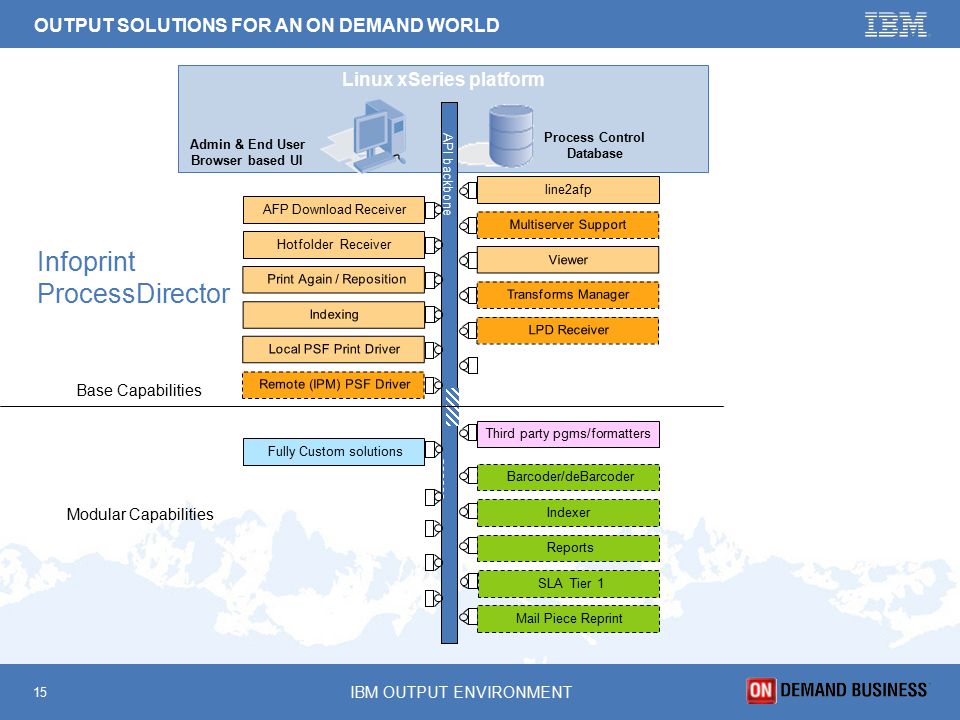The width and height of the screenshot is (960, 720).
Task: Select the Multiserver Support box
Action: point(568,225)
